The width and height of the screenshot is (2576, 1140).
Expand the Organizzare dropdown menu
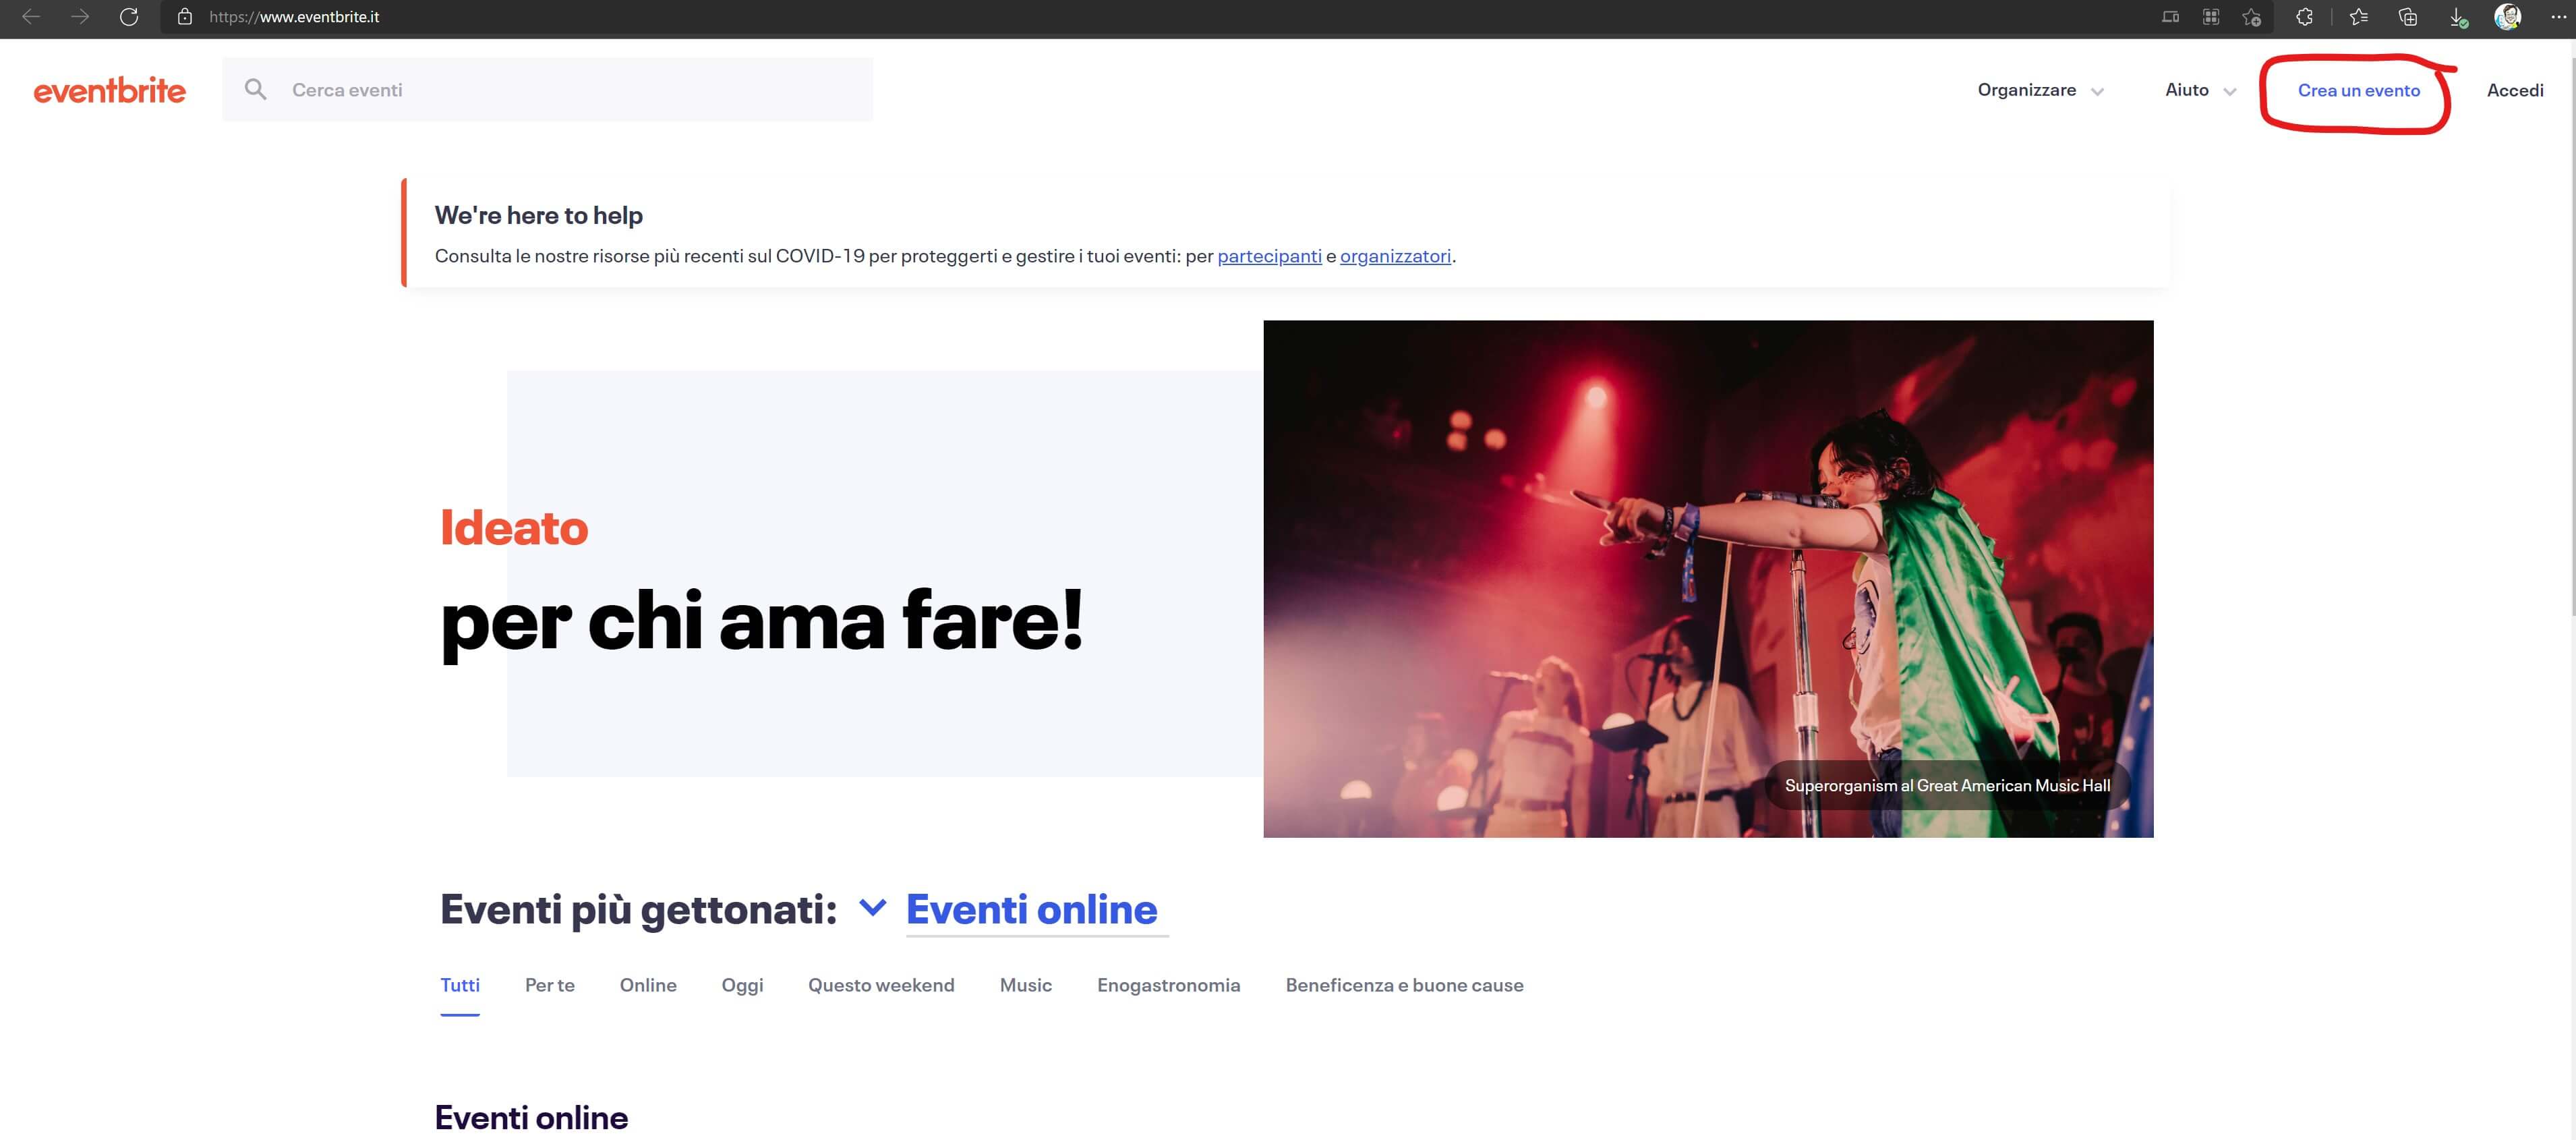pos(2040,90)
